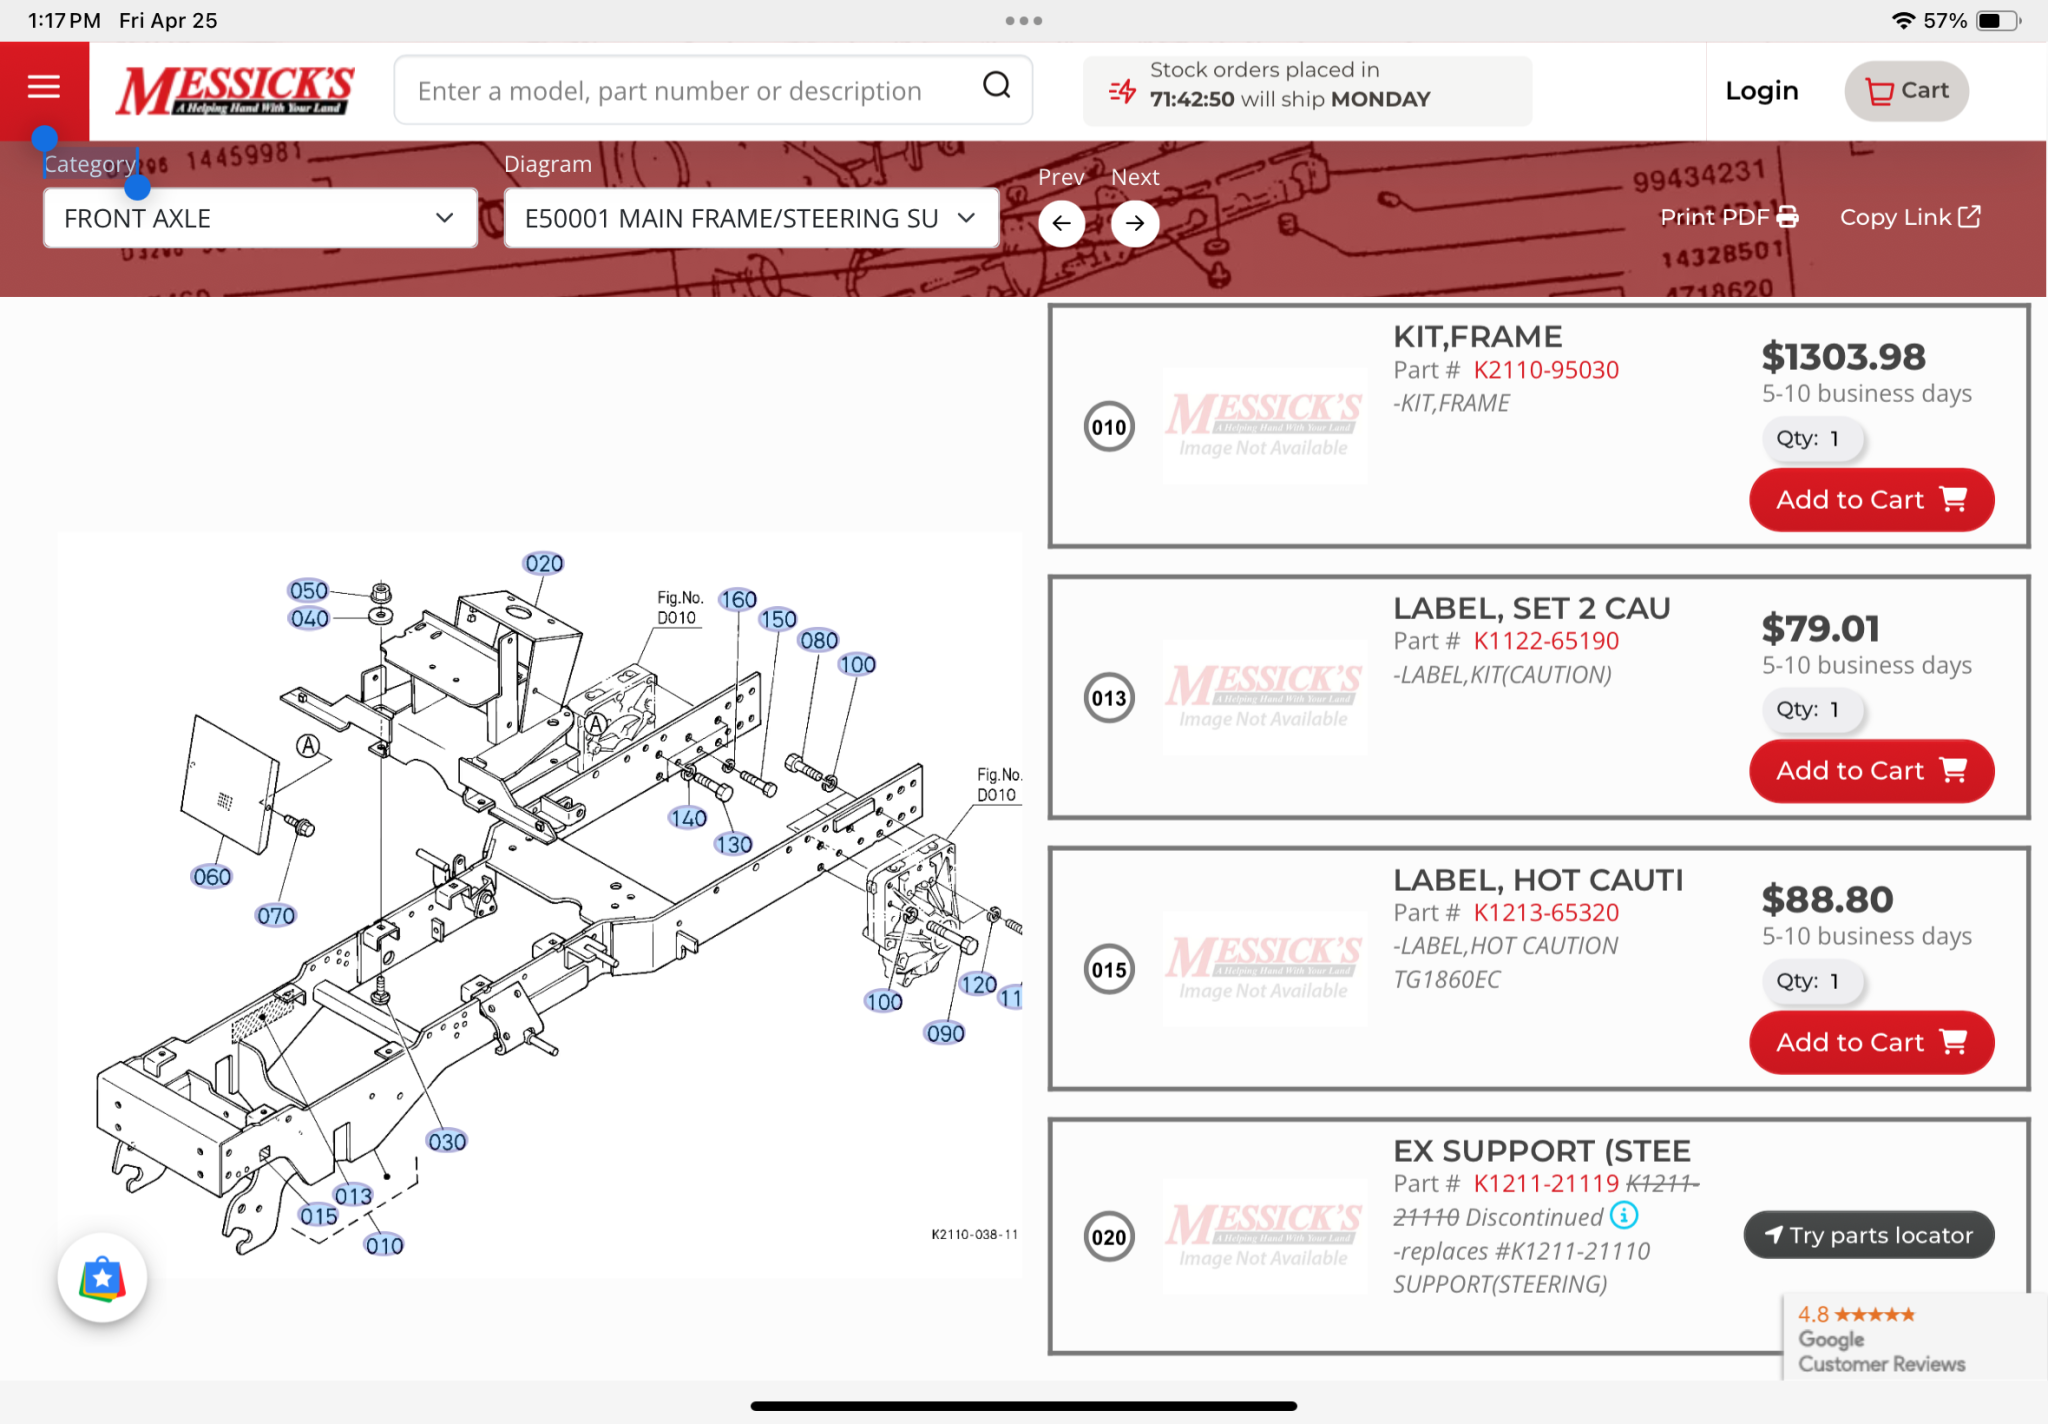Select the 020 reference circle in list
Viewport: 2048px width, 1424px height.
pyautogui.click(x=1109, y=1238)
